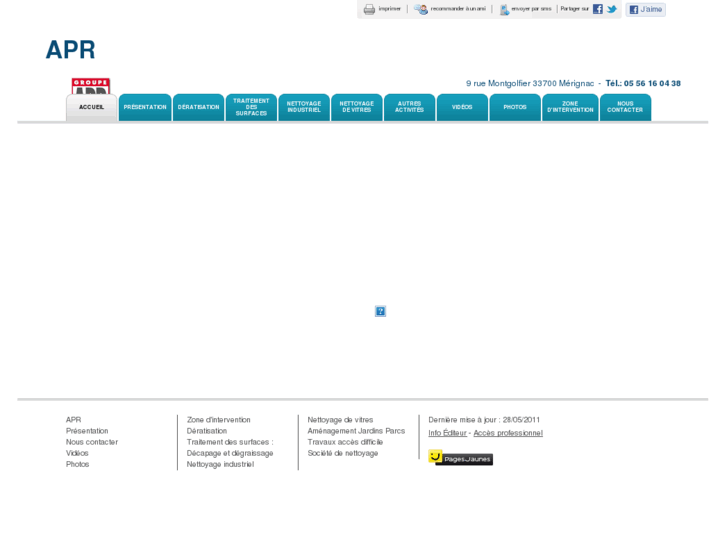Open the PagesJaunes logo link
The height and width of the screenshot is (545, 727).
point(460,457)
